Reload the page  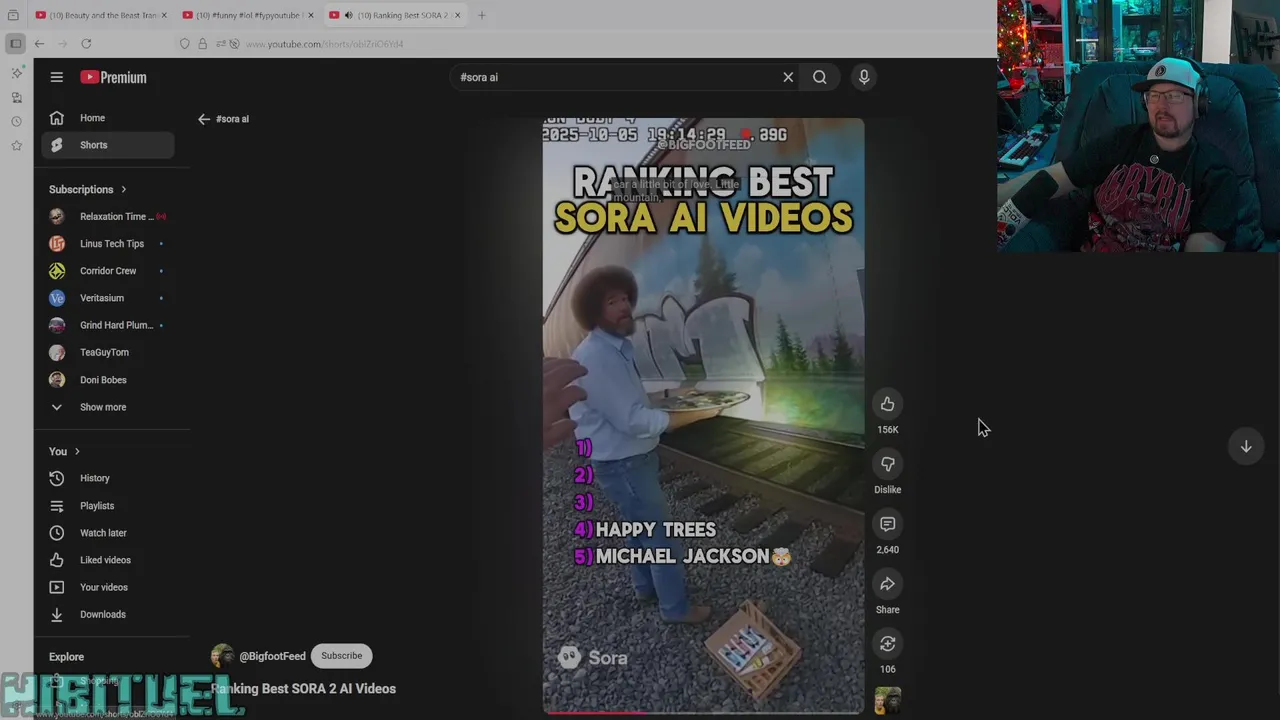tap(86, 43)
